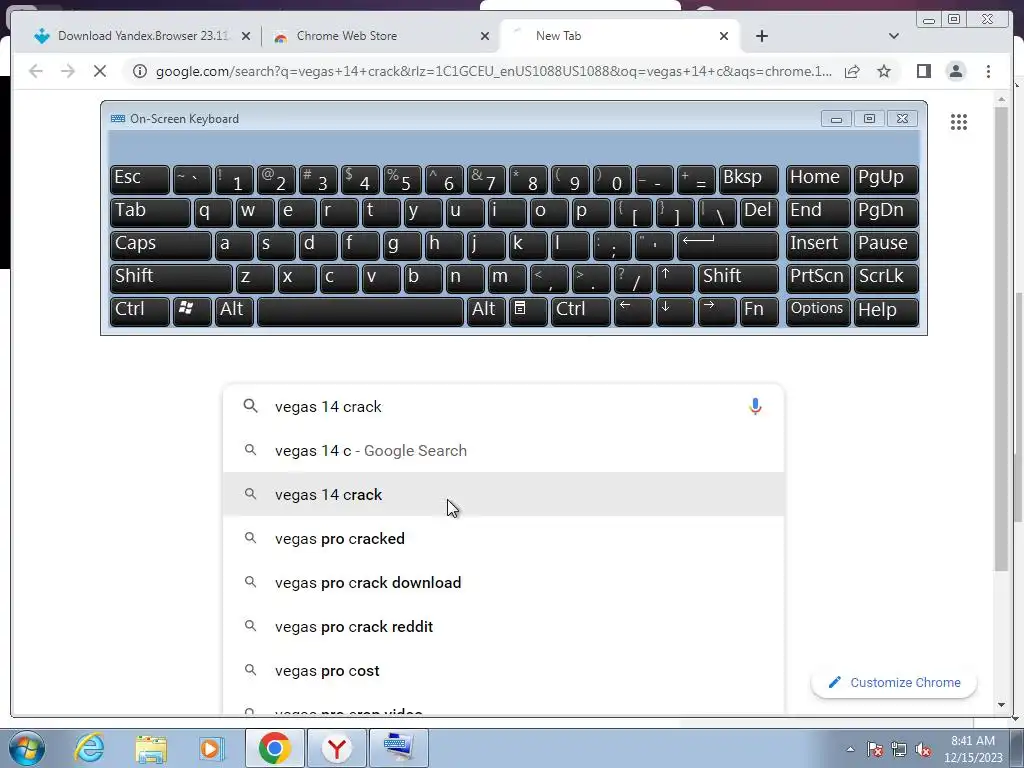Screen dimensions: 1024x768
Task: Click Help key on On-Screen Keyboard
Action: (886, 311)
